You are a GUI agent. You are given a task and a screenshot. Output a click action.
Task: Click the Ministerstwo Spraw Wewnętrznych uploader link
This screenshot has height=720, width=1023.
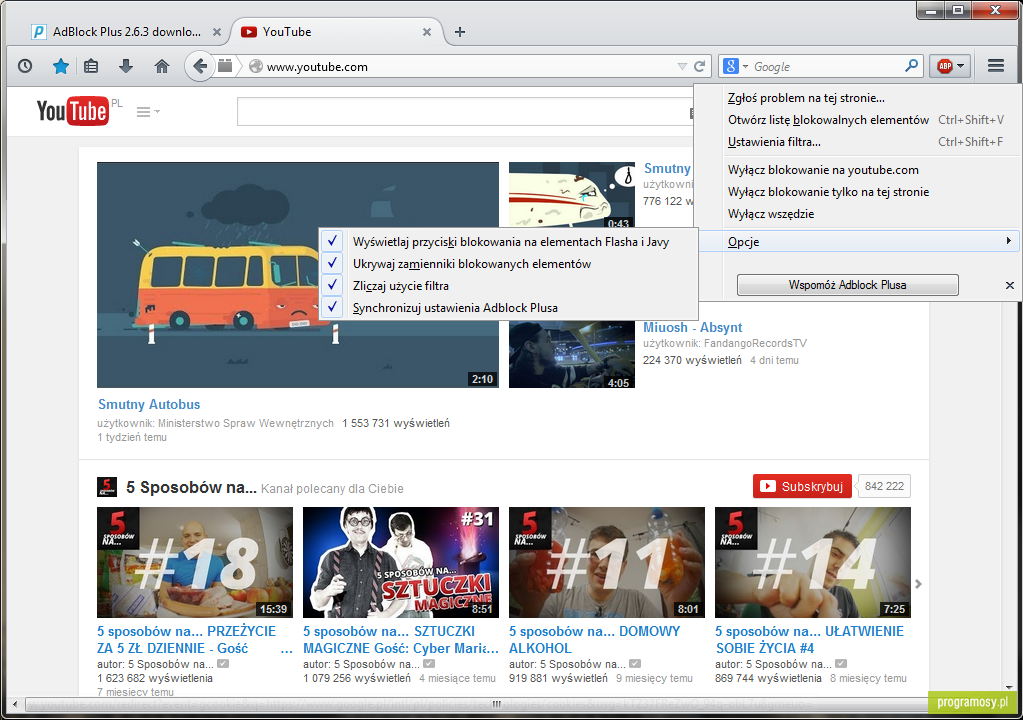245,423
